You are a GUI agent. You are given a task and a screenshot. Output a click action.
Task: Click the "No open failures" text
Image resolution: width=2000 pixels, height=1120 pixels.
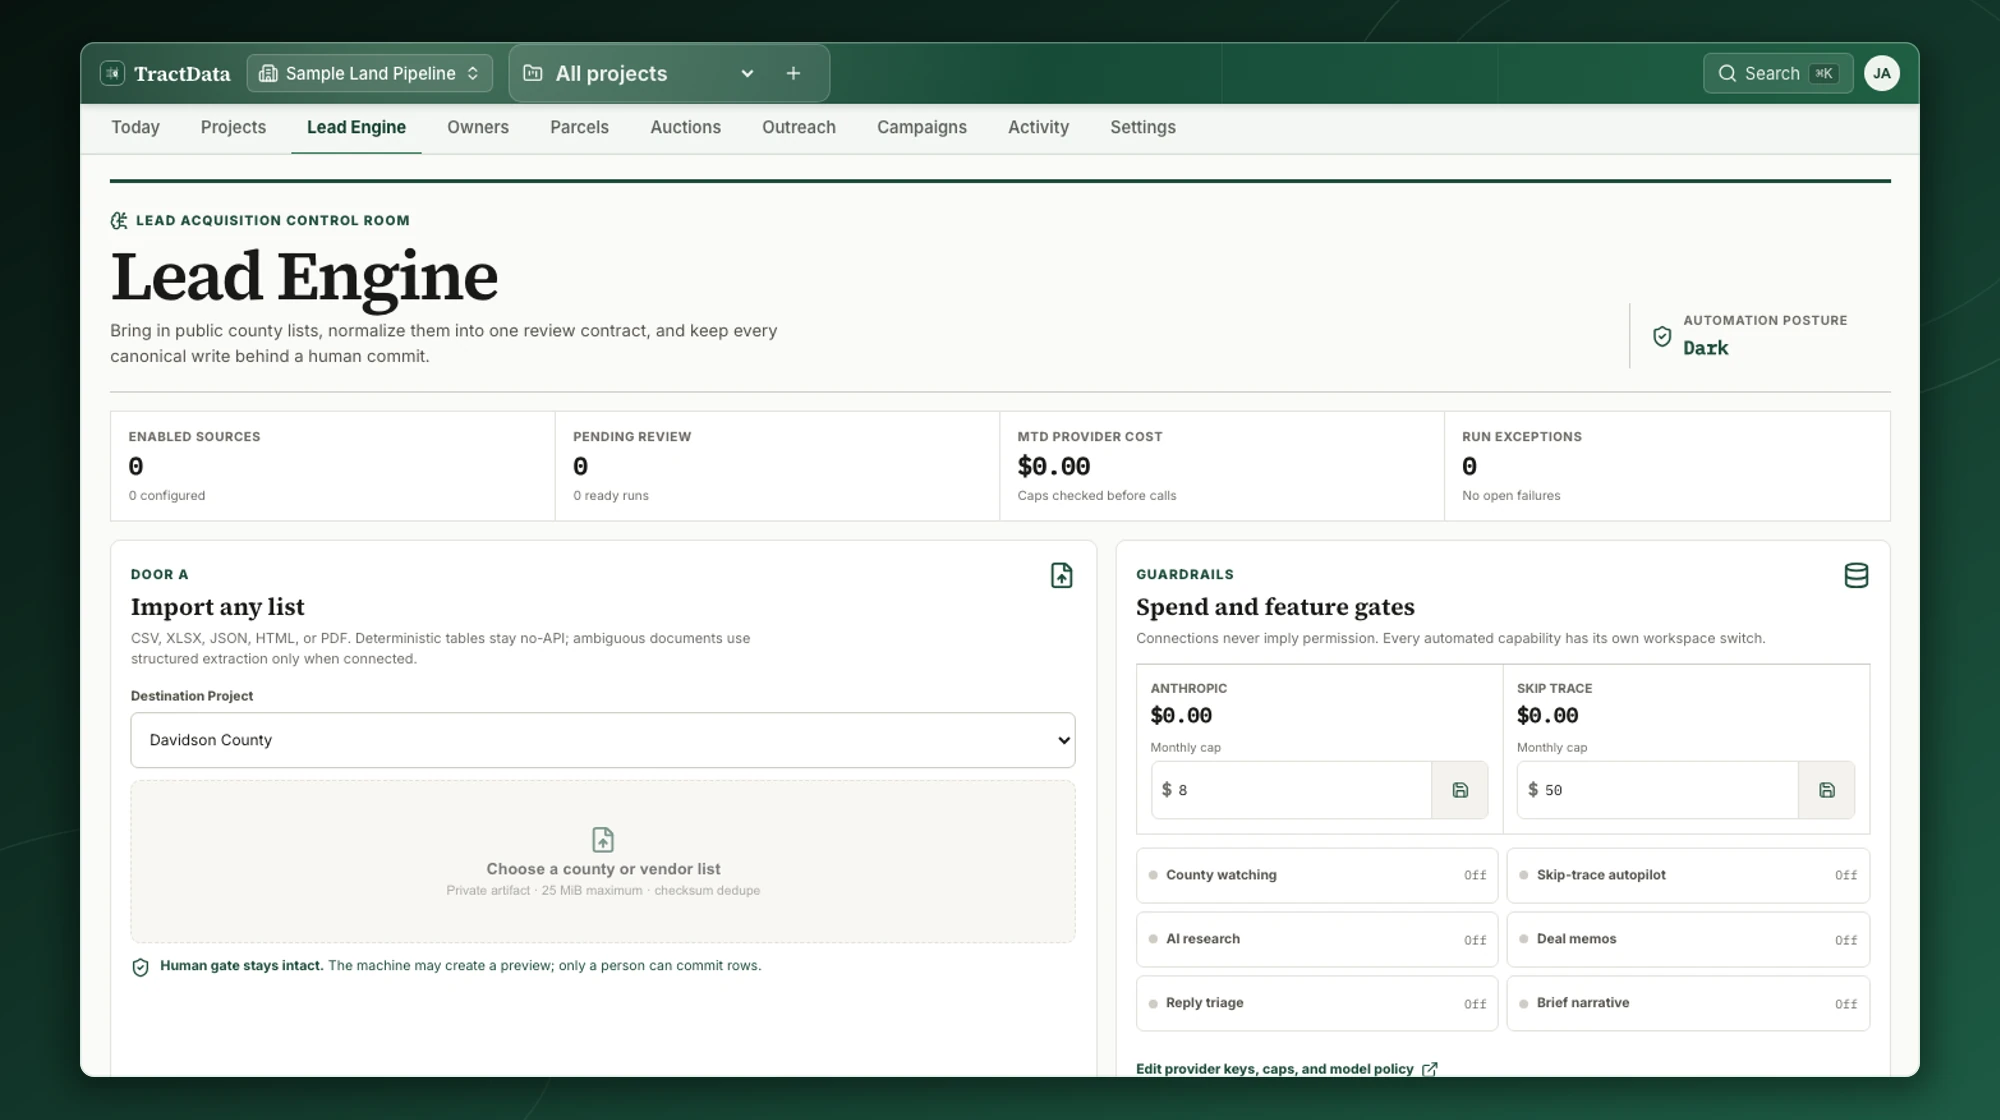pos(1510,495)
